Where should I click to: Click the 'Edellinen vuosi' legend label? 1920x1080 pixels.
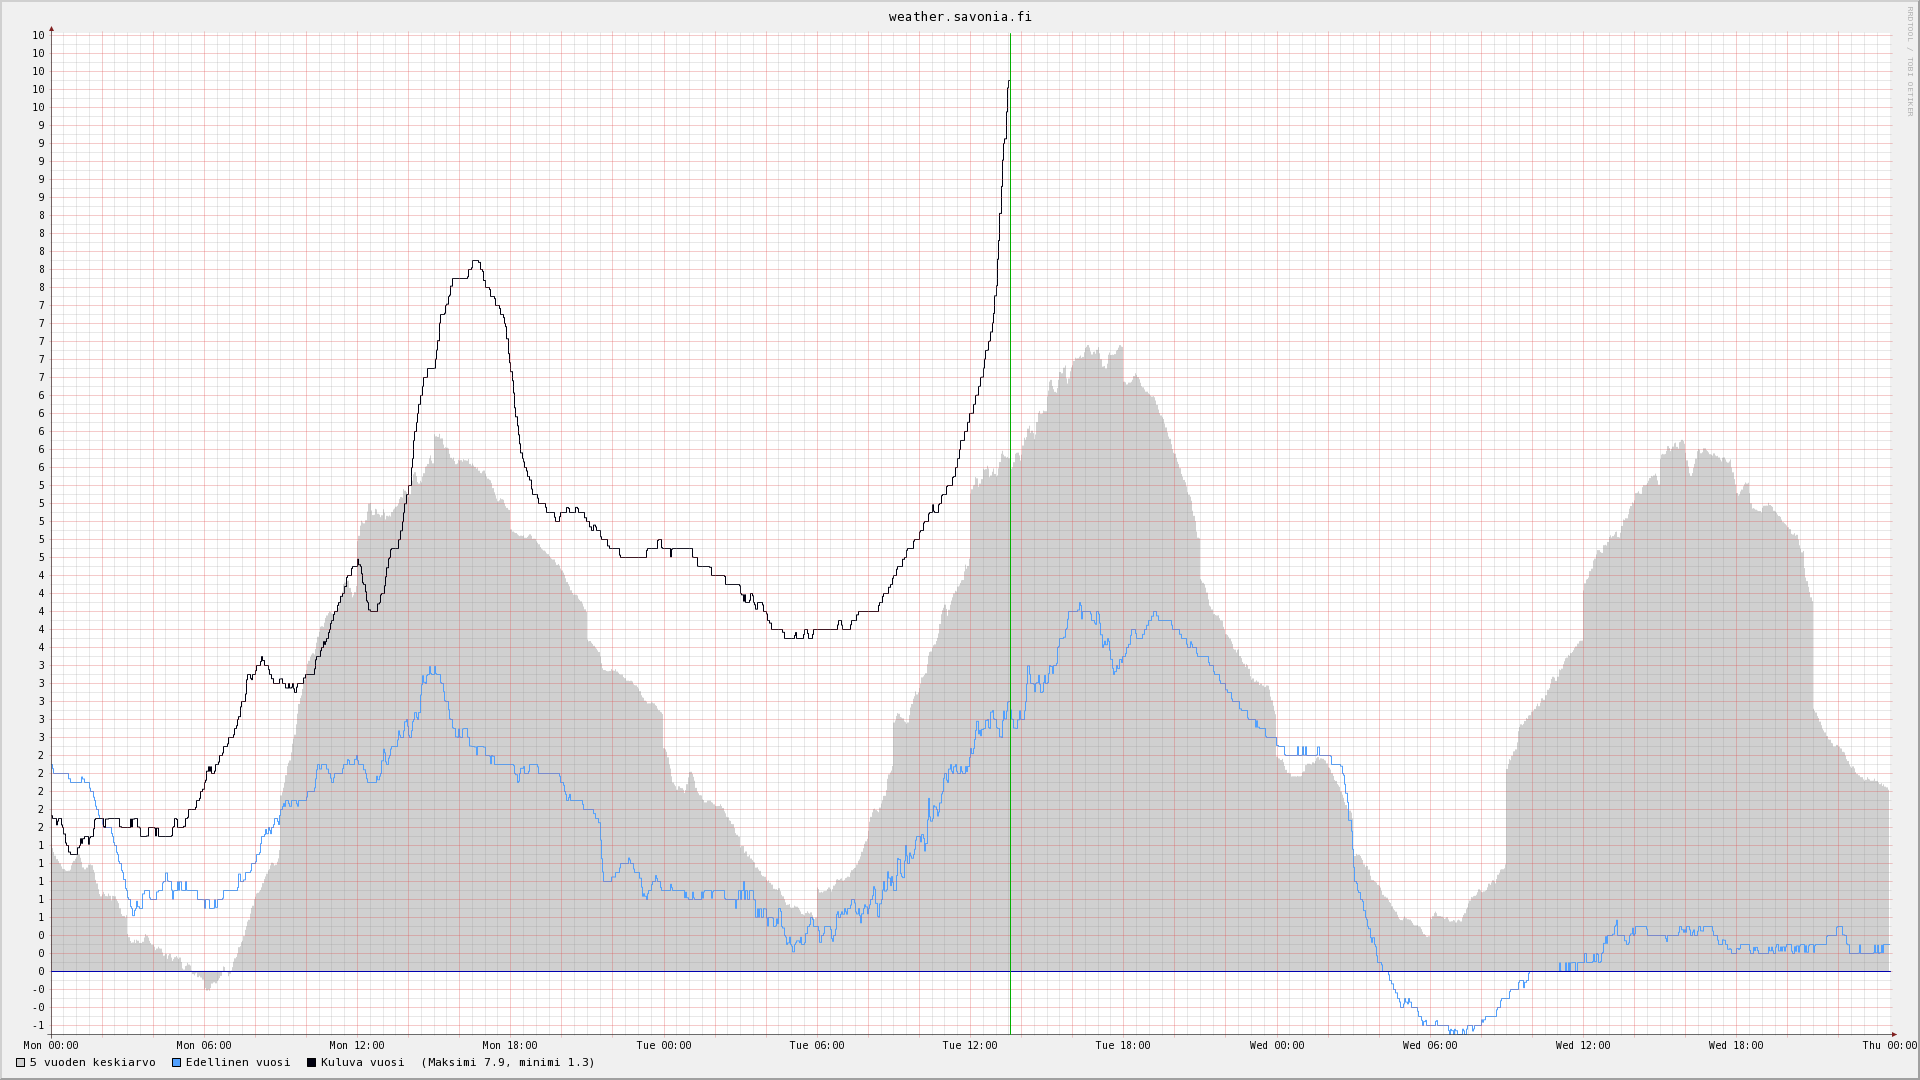238,1063
